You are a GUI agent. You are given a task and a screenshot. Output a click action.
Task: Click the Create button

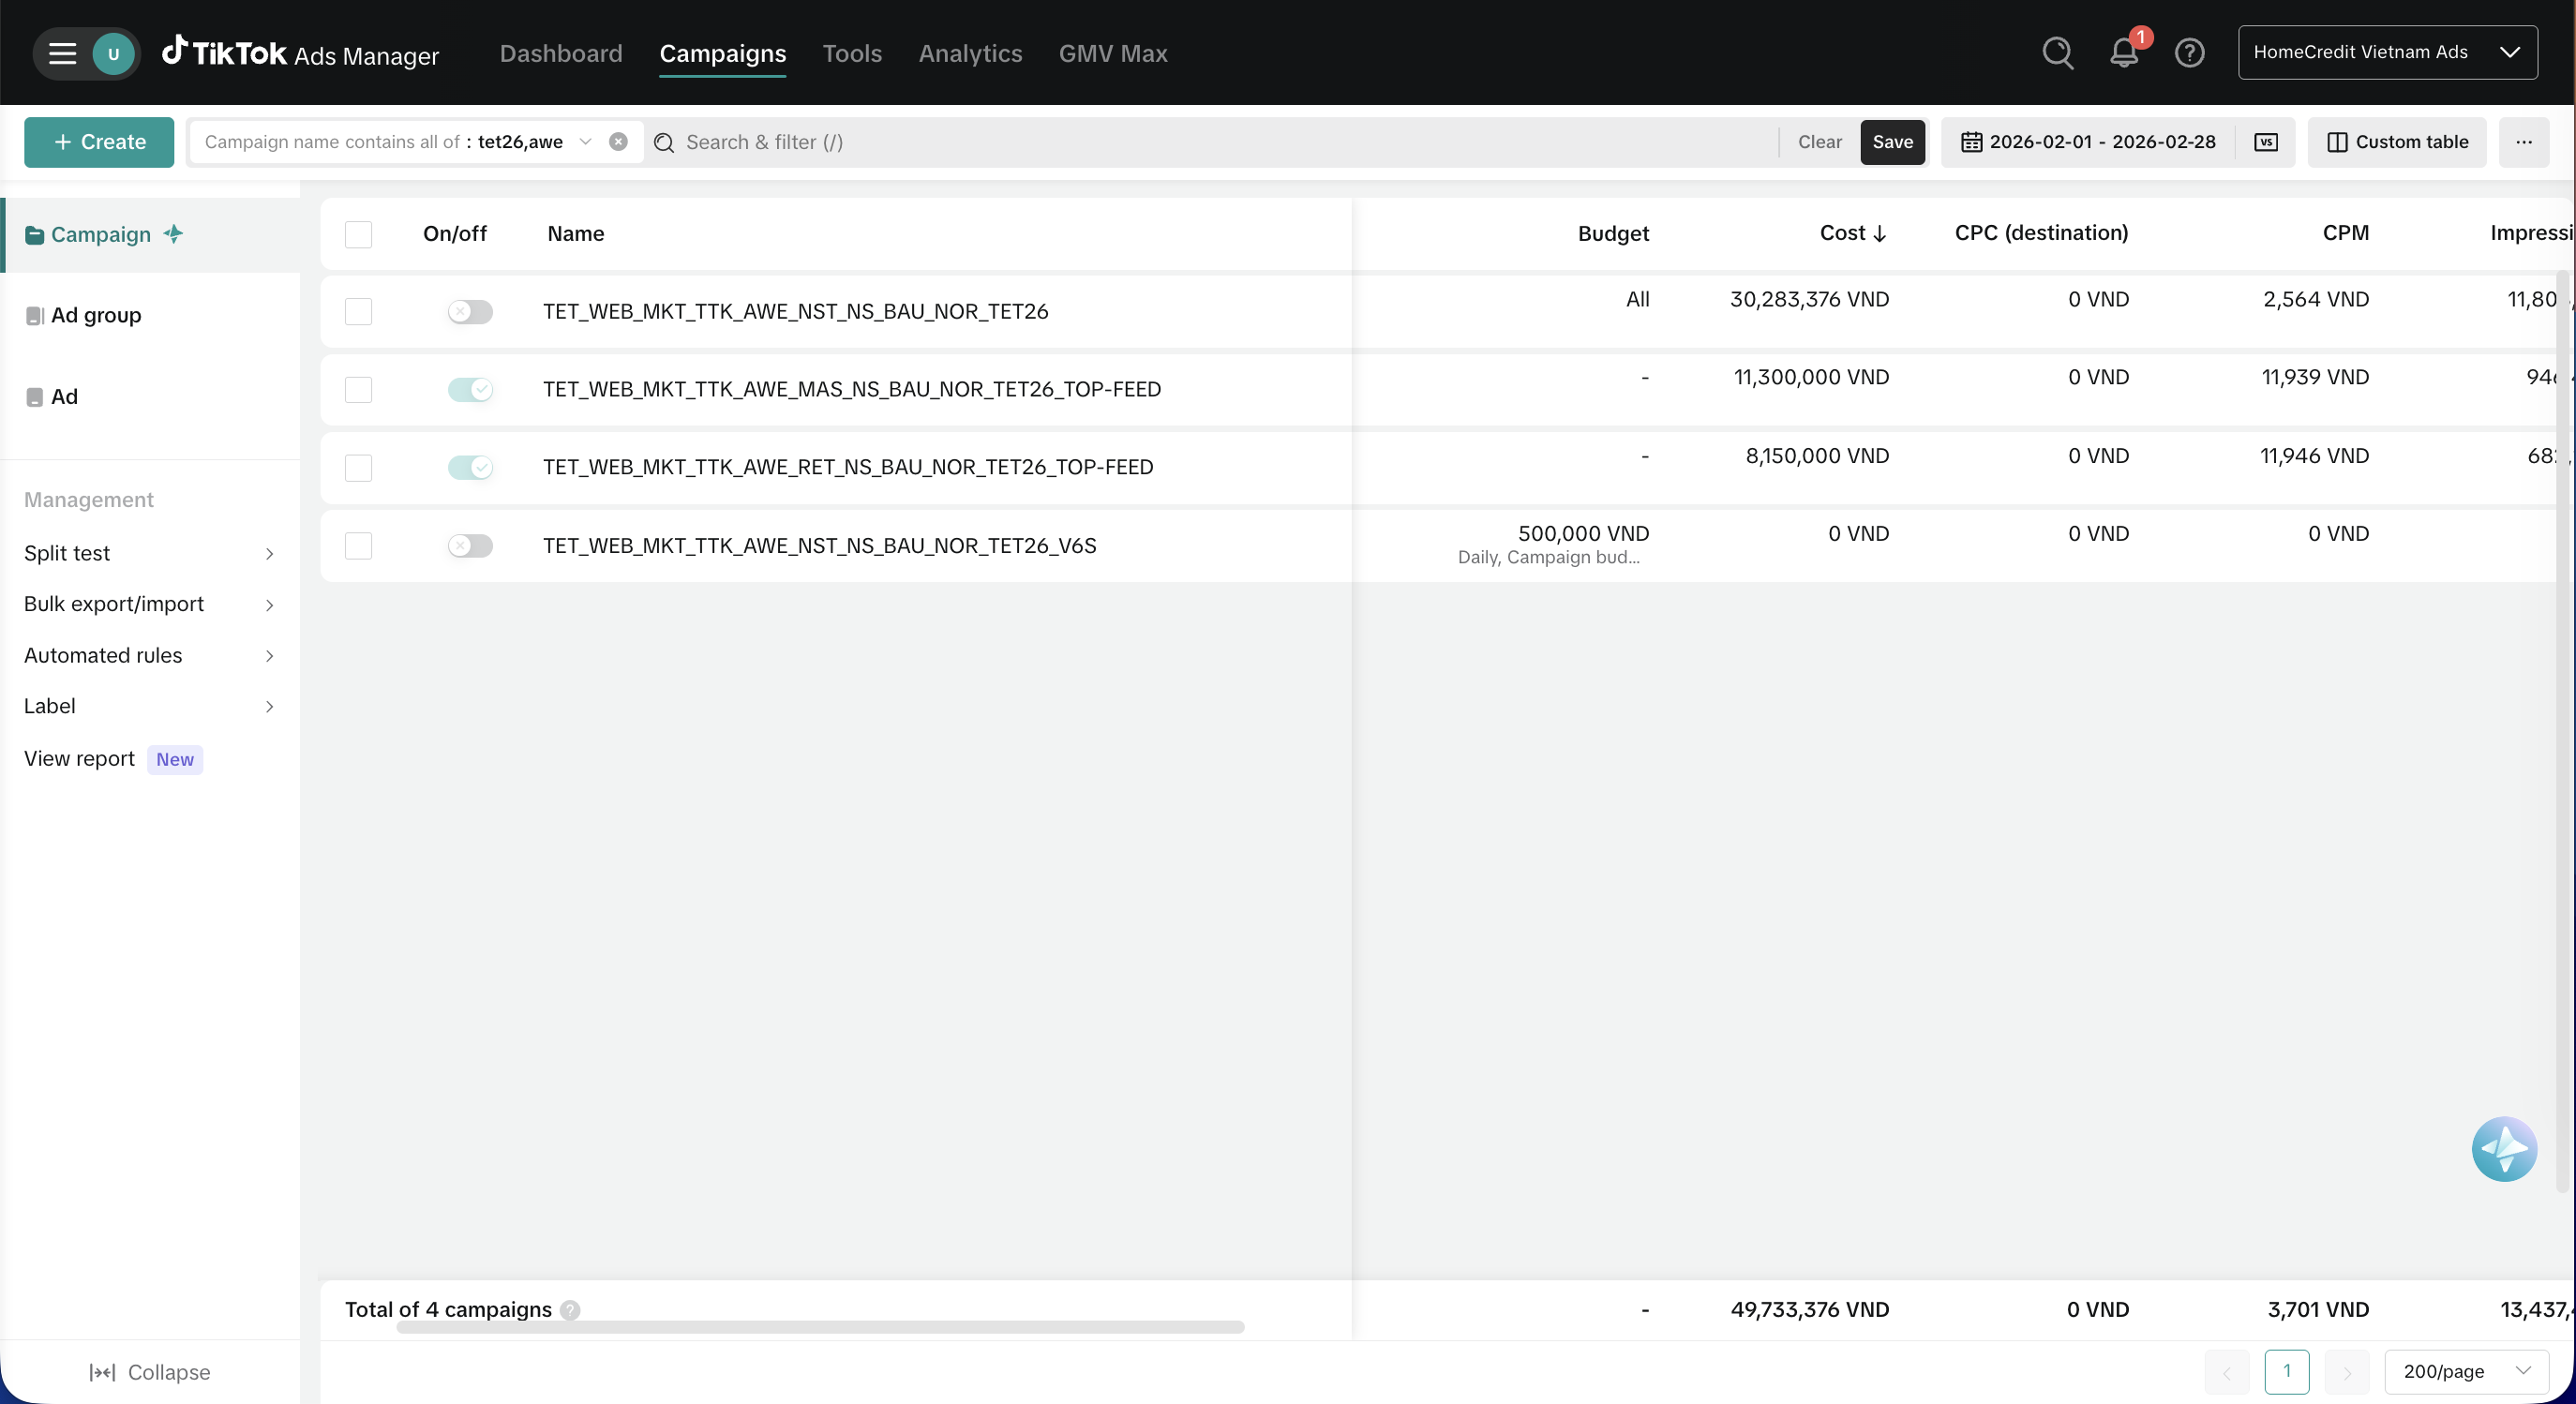pyautogui.click(x=99, y=142)
